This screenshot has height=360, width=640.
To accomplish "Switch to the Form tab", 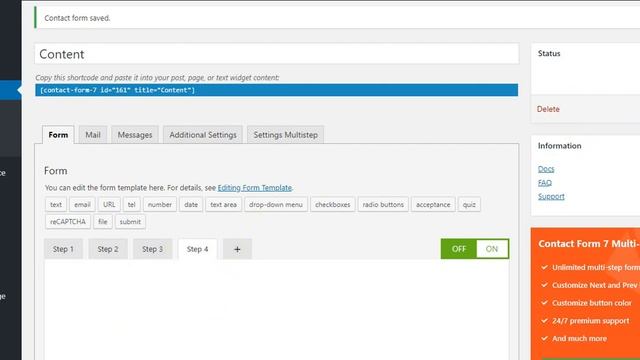I will pos(58,135).
